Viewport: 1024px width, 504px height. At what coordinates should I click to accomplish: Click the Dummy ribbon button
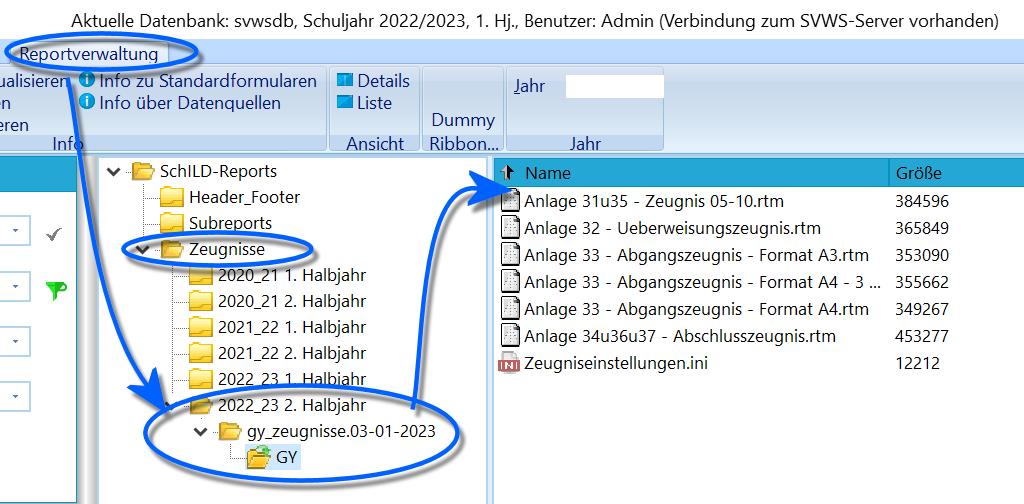click(x=463, y=120)
